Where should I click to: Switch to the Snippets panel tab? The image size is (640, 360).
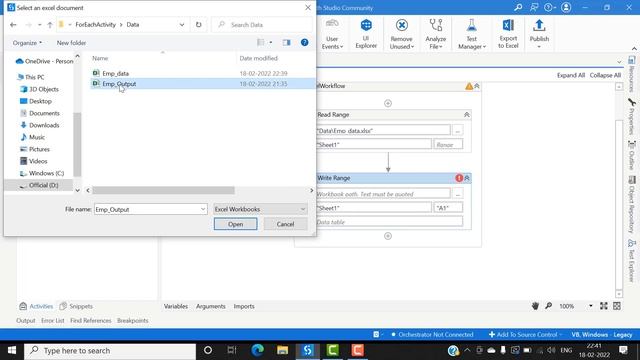tap(76, 306)
